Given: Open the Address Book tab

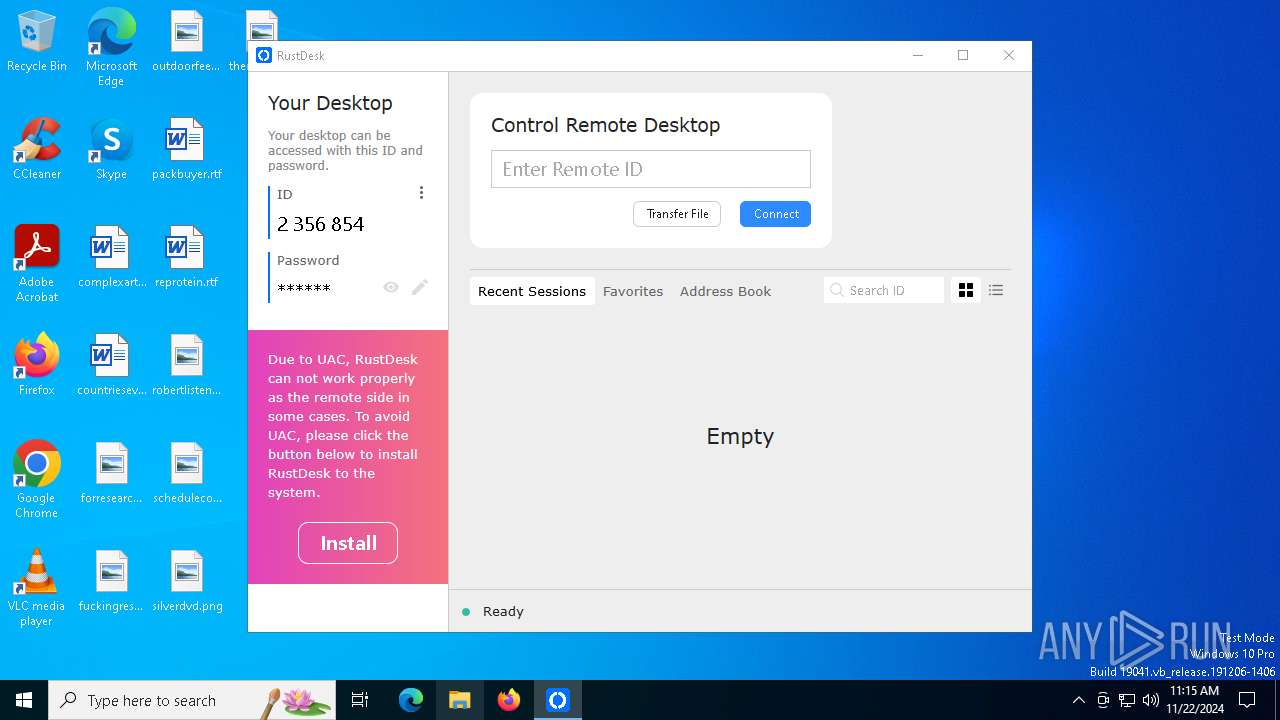Looking at the screenshot, I should click(x=725, y=291).
